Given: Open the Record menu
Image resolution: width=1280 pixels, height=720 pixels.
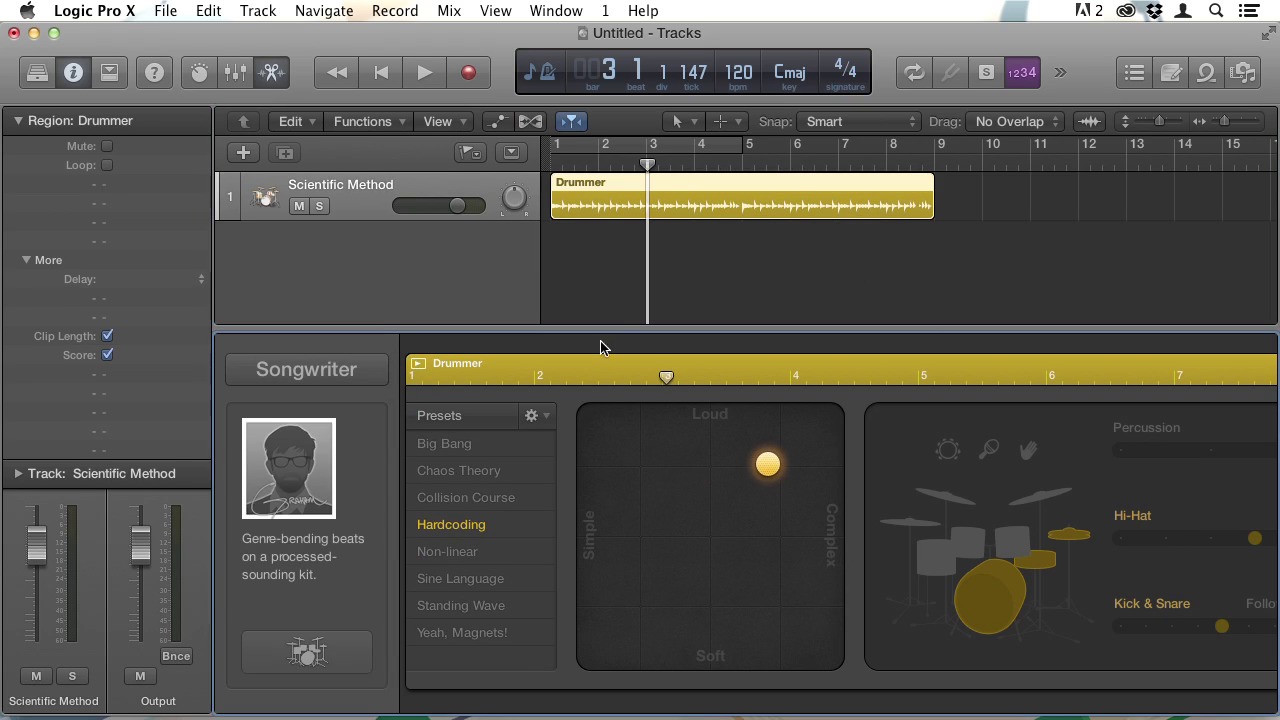Looking at the screenshot, I should tap(395, 11).
